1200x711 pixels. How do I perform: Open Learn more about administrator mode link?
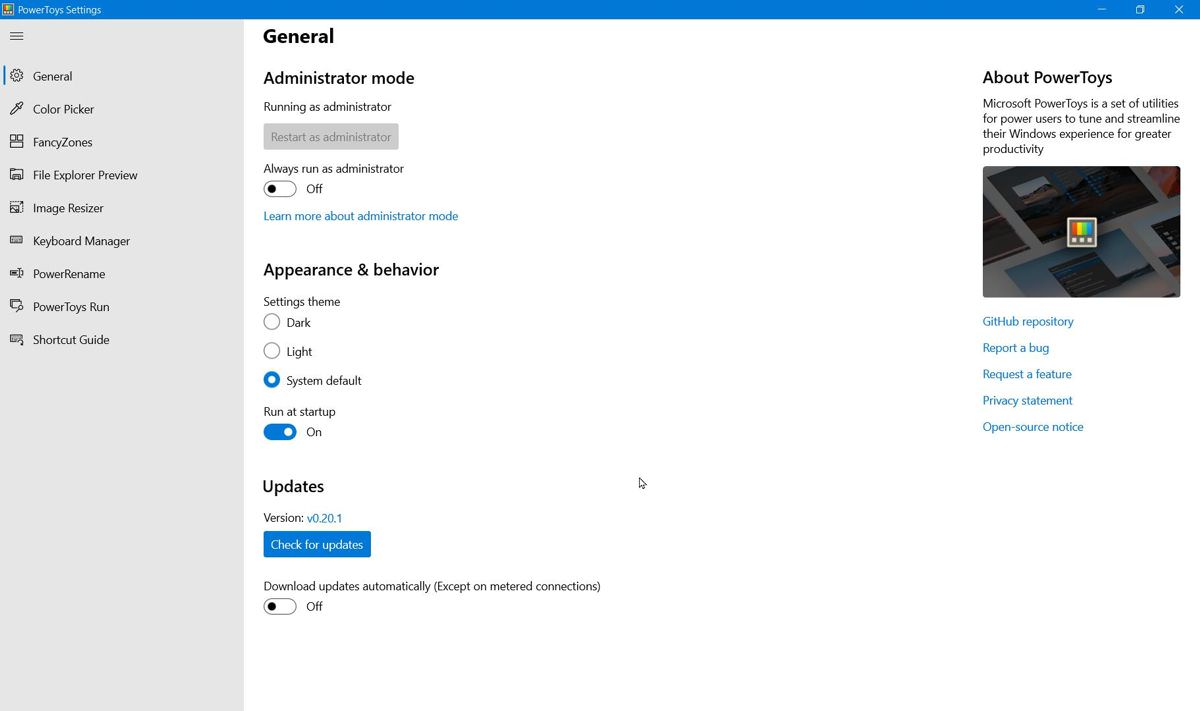361,216
